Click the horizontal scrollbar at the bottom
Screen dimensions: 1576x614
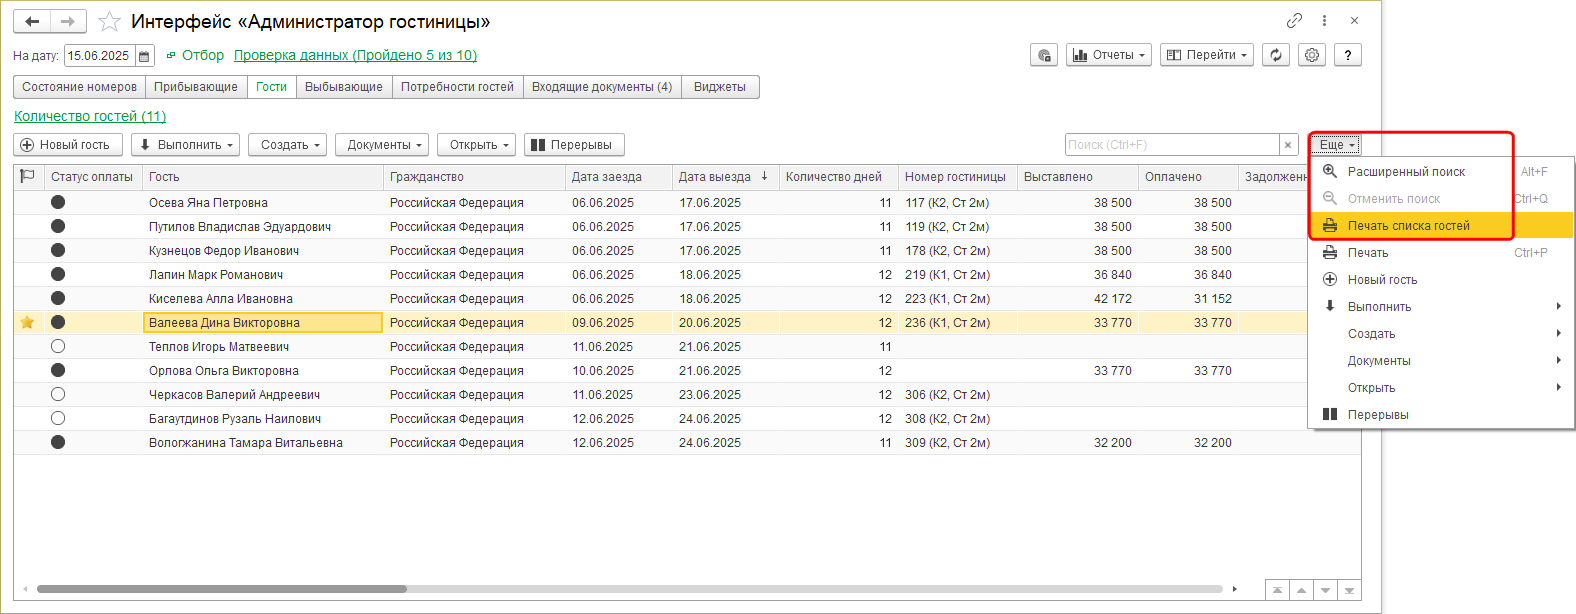222,589
